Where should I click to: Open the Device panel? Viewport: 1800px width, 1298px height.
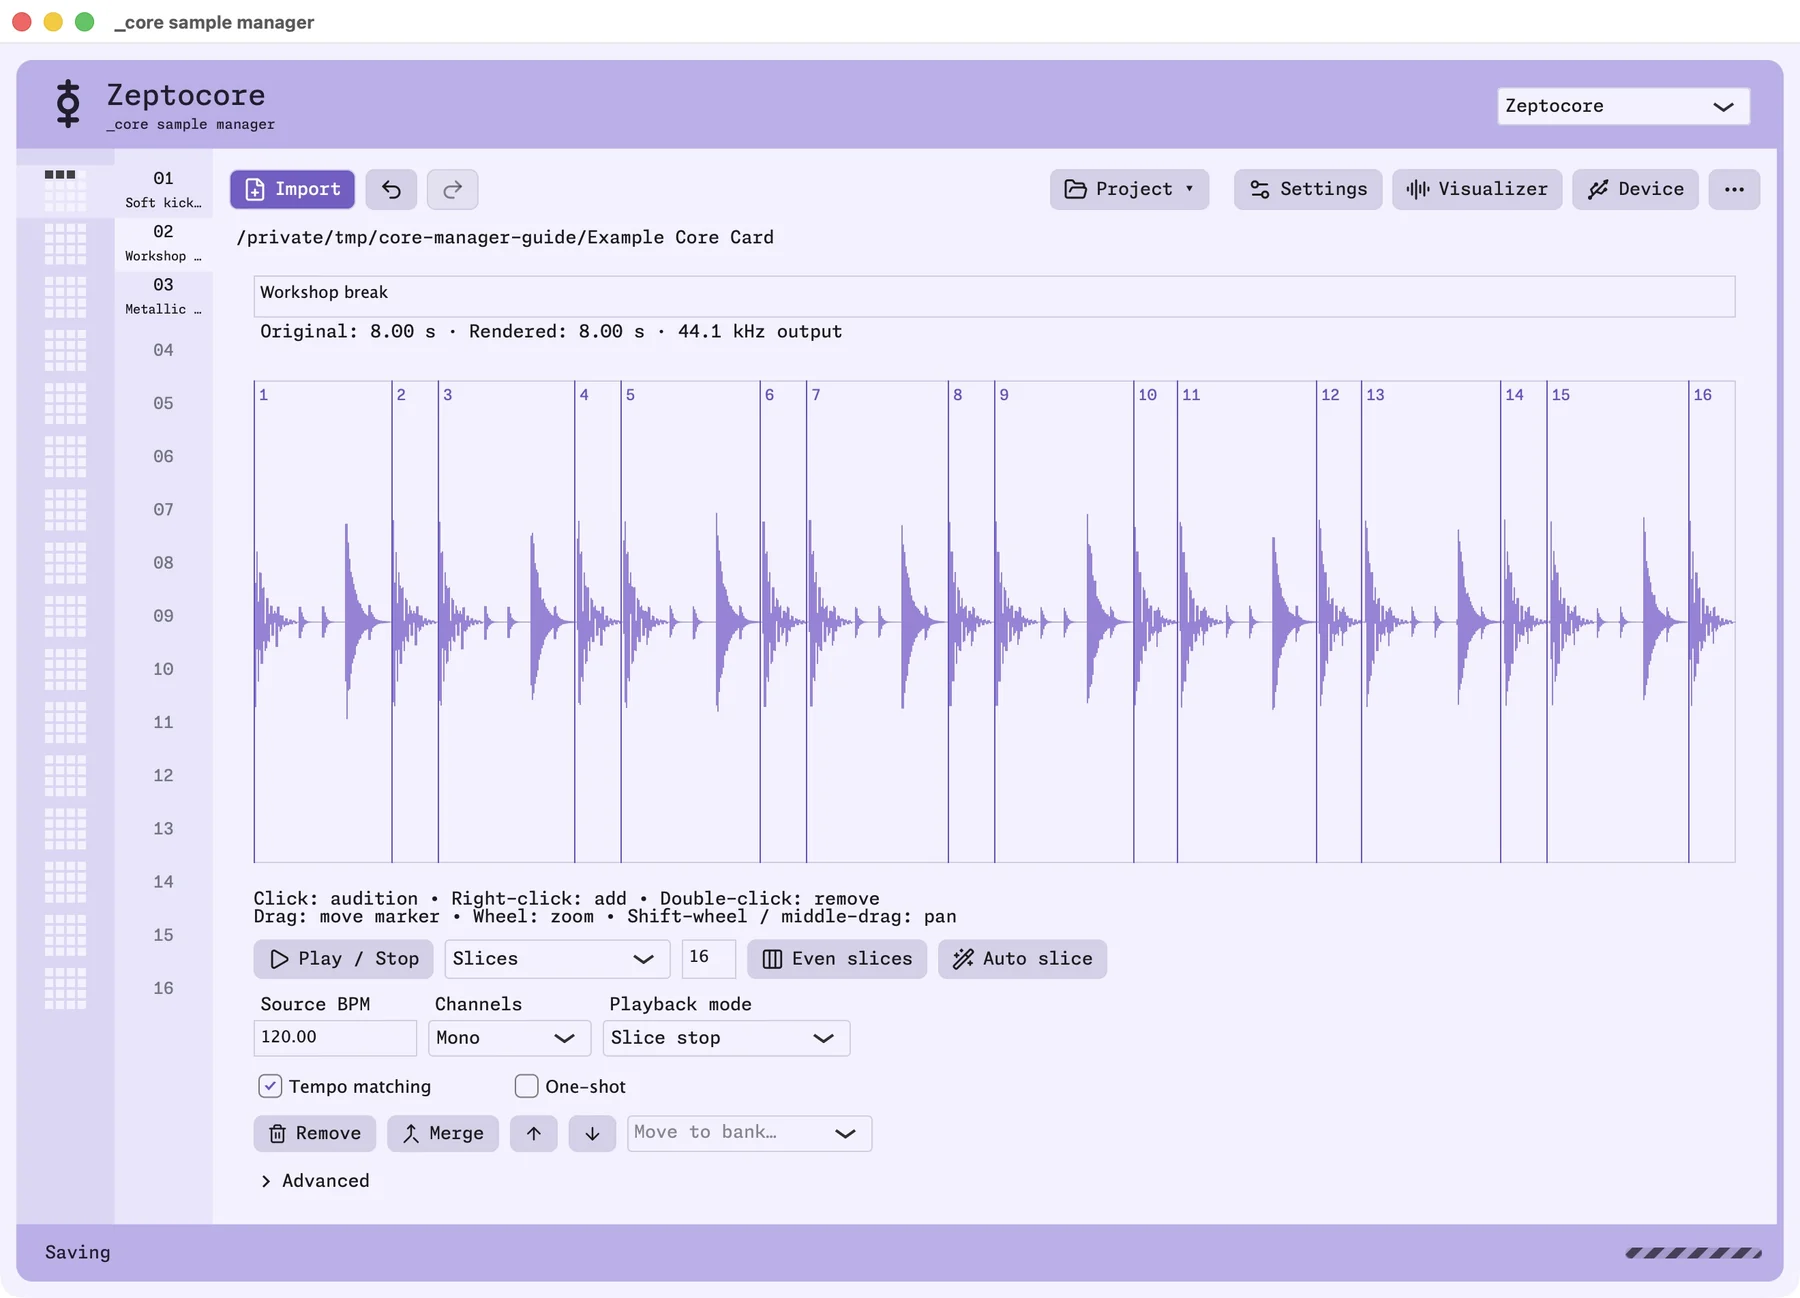point(1635,189)
